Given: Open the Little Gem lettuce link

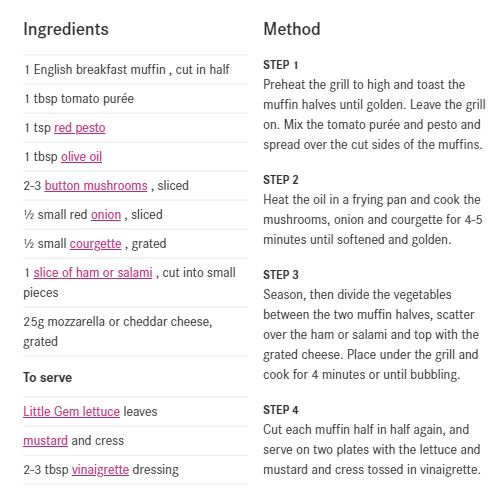Looking at the screenshot, I should (x=71, y=411).
